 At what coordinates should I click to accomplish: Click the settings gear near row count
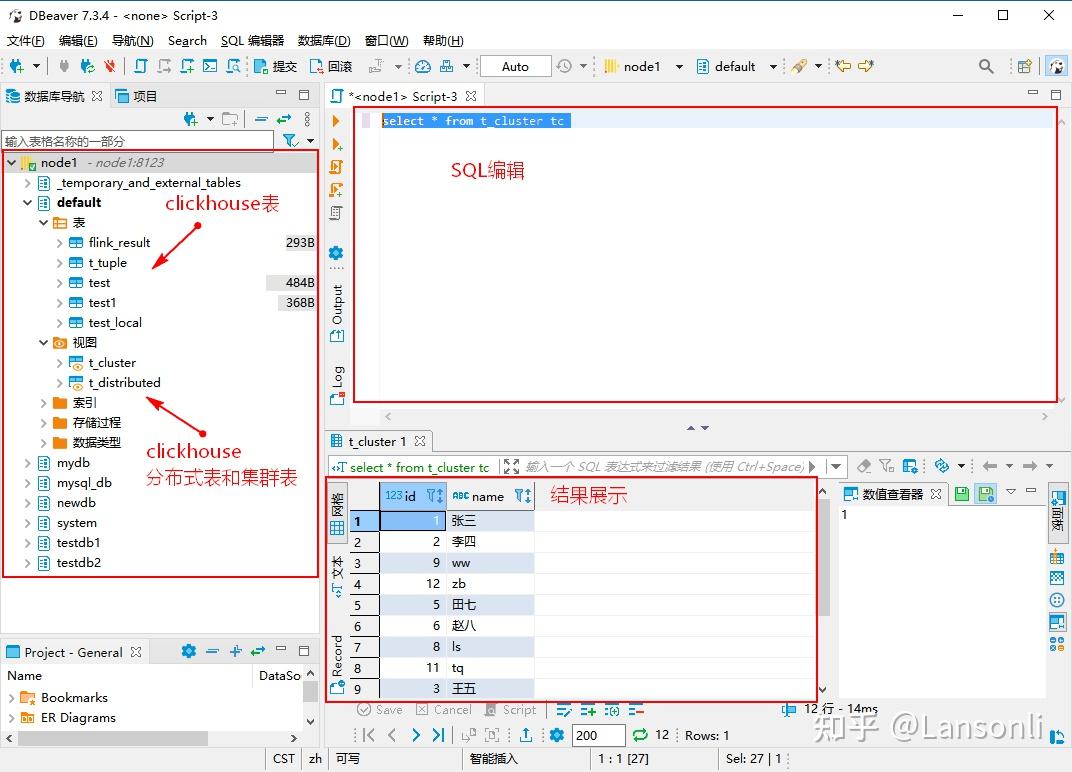[x=557, y=734]
